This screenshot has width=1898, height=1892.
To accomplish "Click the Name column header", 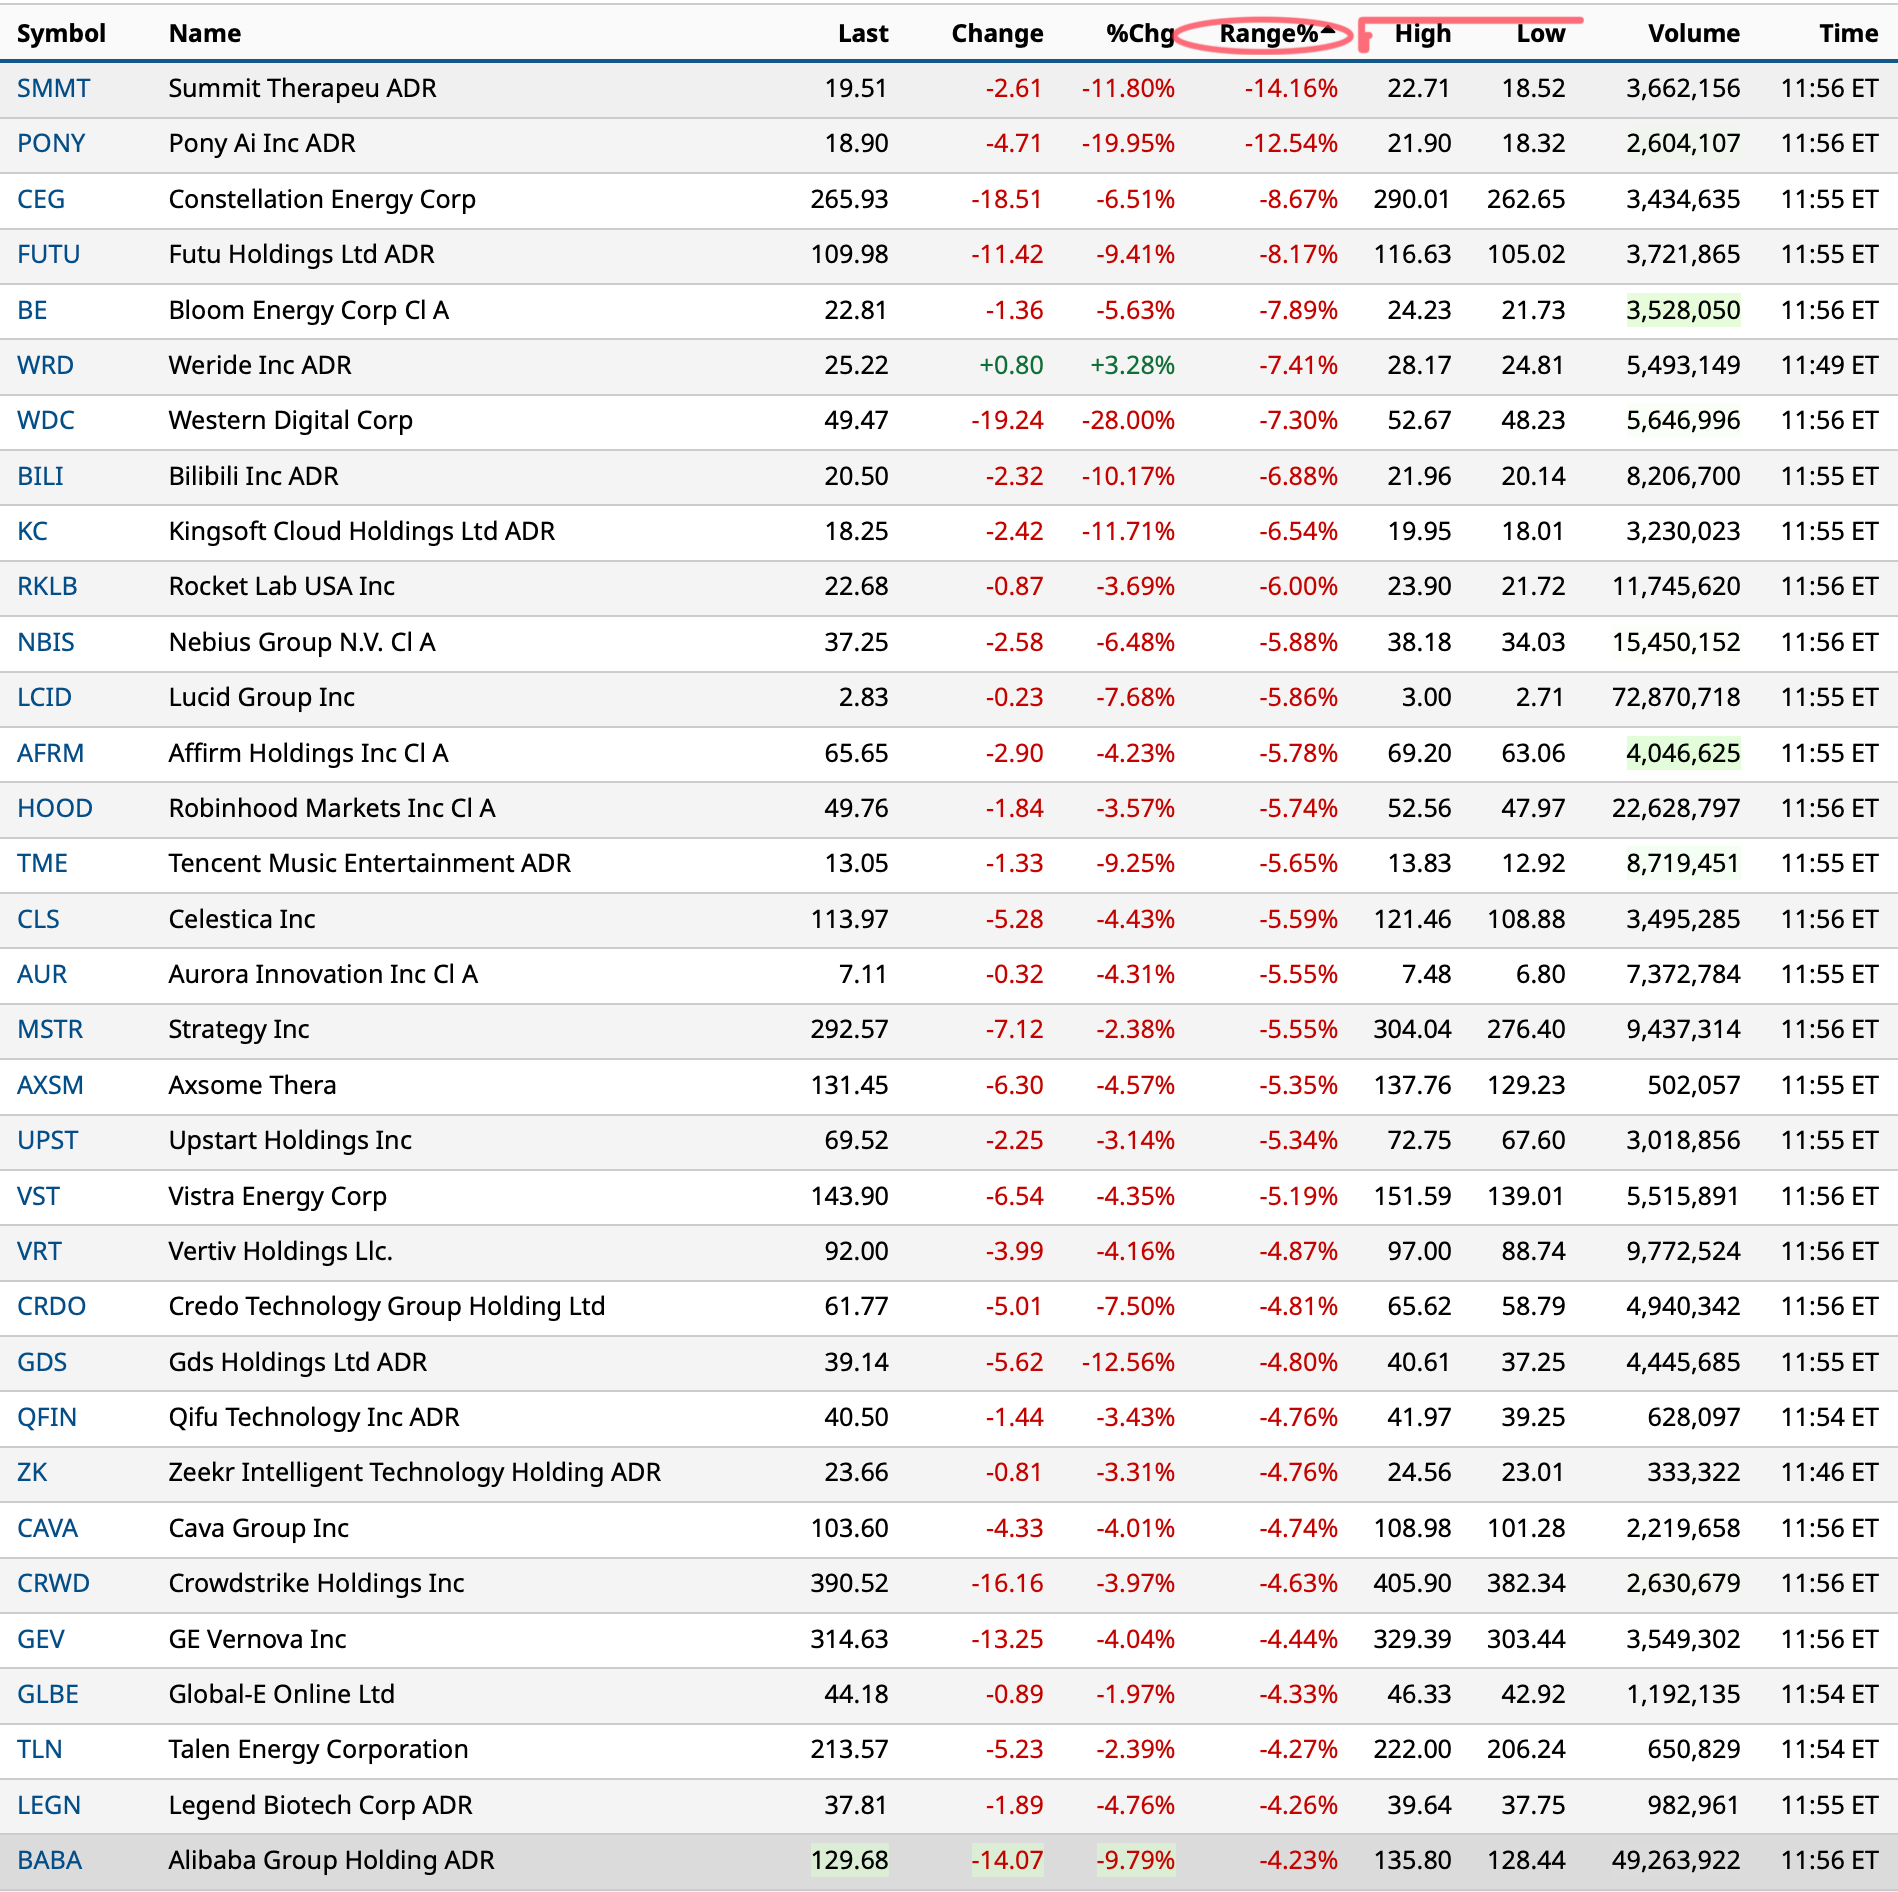I will 205,34.
